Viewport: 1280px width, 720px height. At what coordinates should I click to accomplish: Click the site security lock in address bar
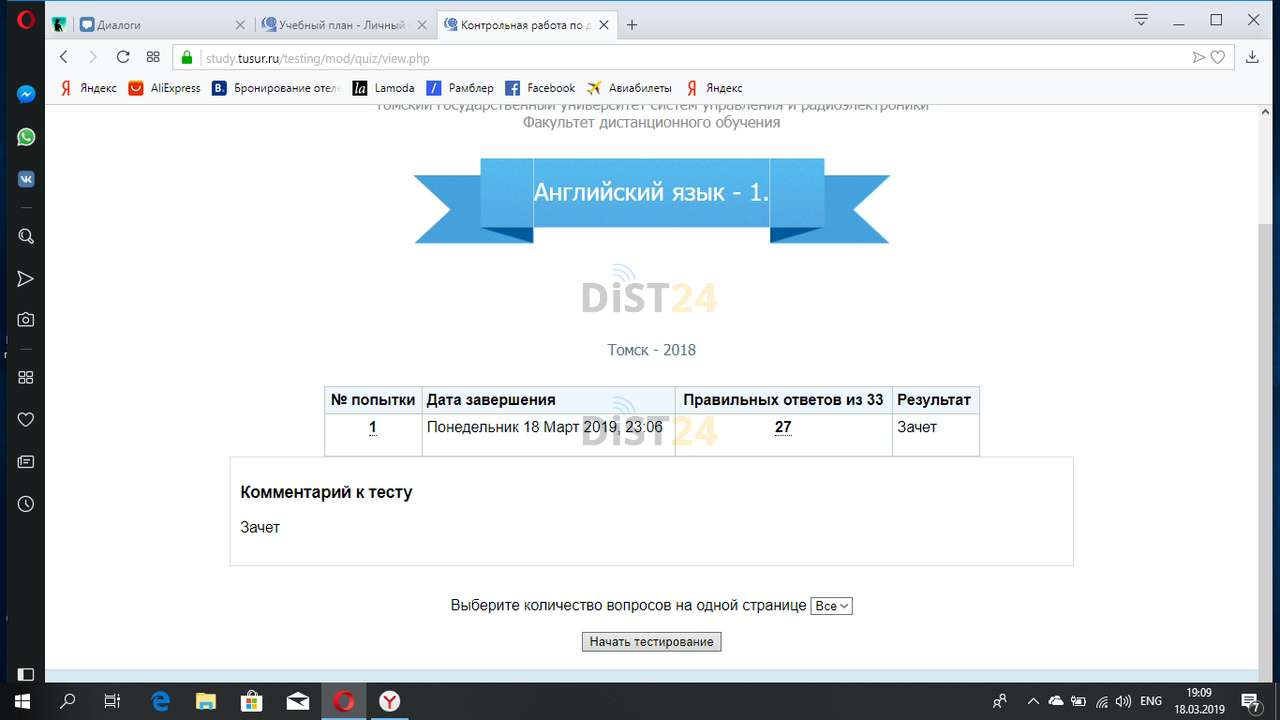point(186,57)
